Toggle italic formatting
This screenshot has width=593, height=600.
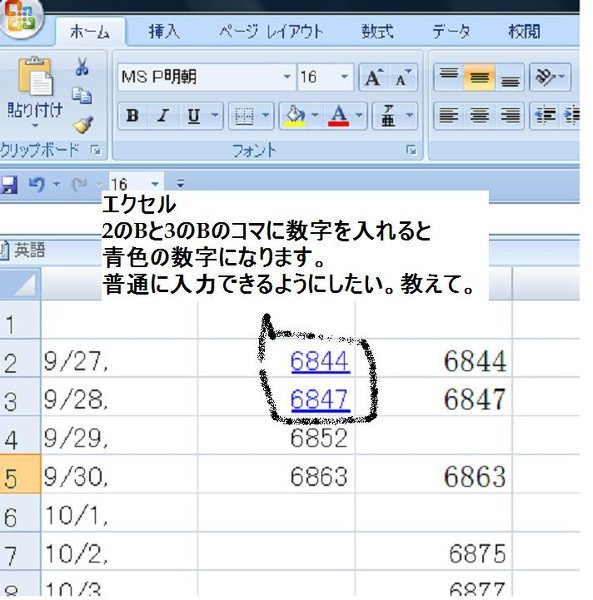point(163,116)
